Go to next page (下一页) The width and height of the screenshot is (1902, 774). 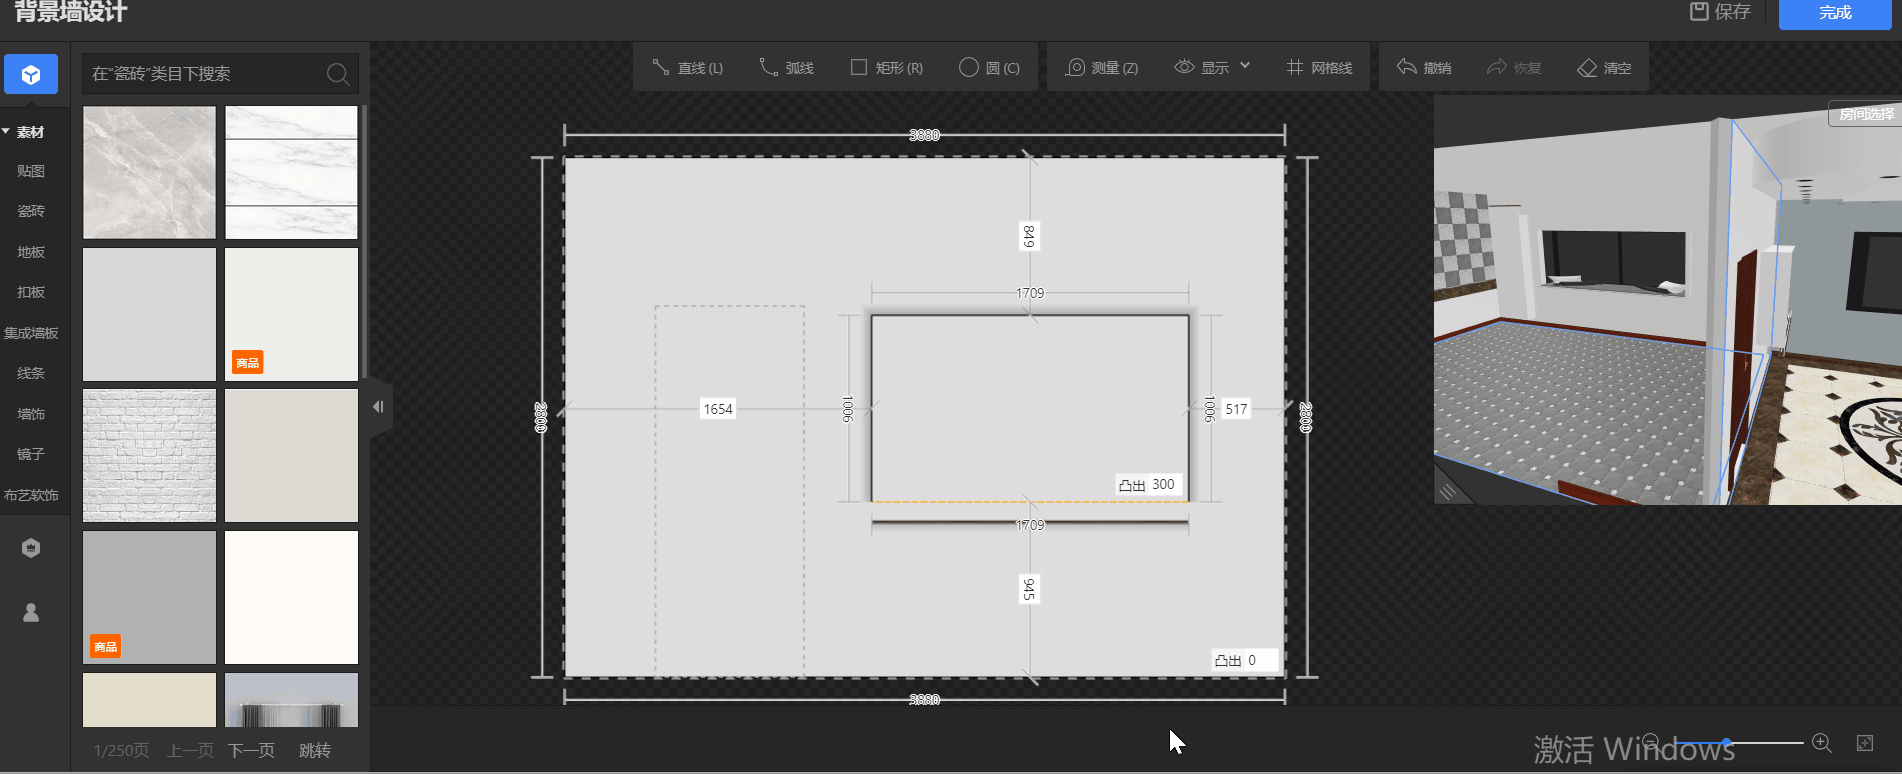point(251,750)
